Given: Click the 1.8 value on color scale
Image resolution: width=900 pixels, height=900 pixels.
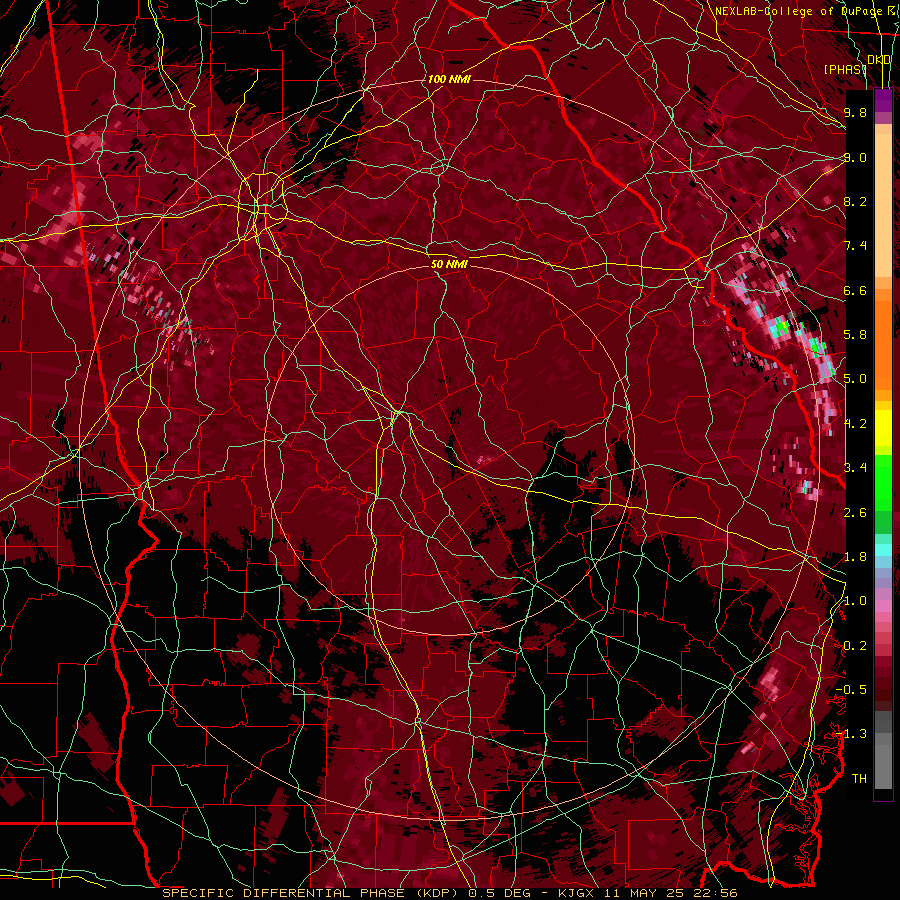Looking at the screenshot, I should coord(855,557).
